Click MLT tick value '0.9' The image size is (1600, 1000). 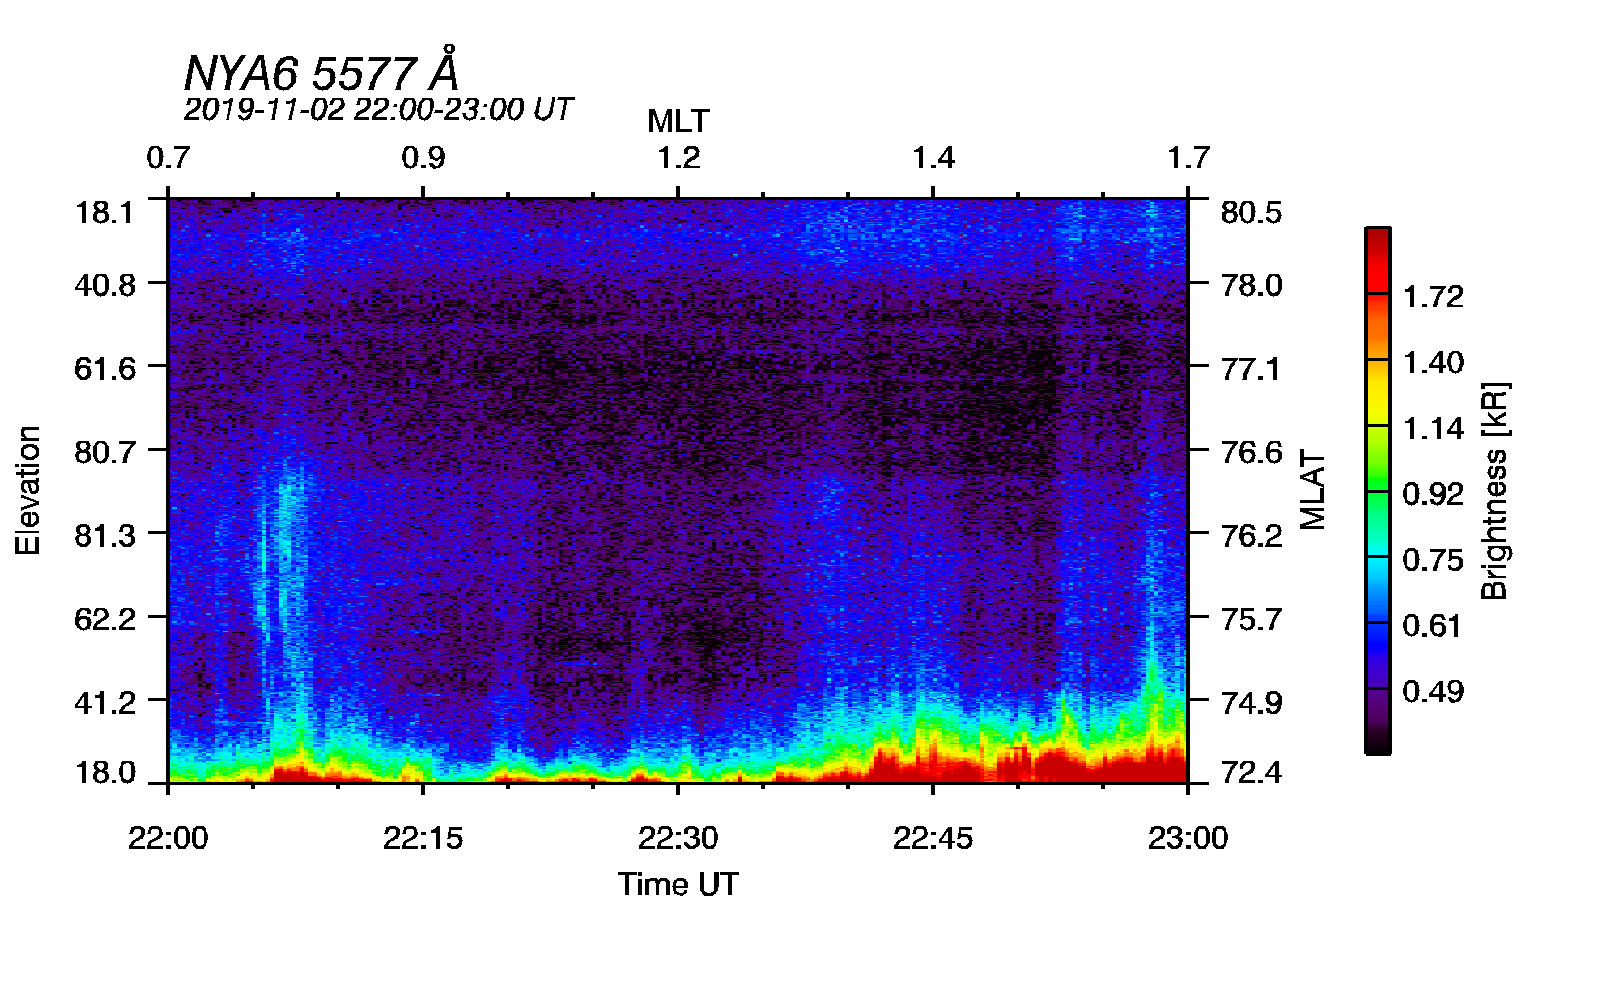click(423, 158)
